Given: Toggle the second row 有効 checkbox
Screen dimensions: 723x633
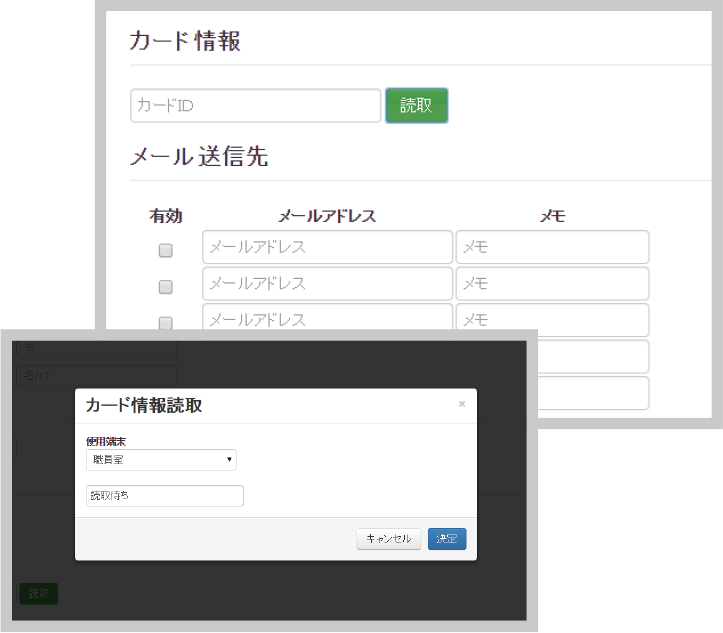Looking at the screenshot, I should tap(166, 287).
